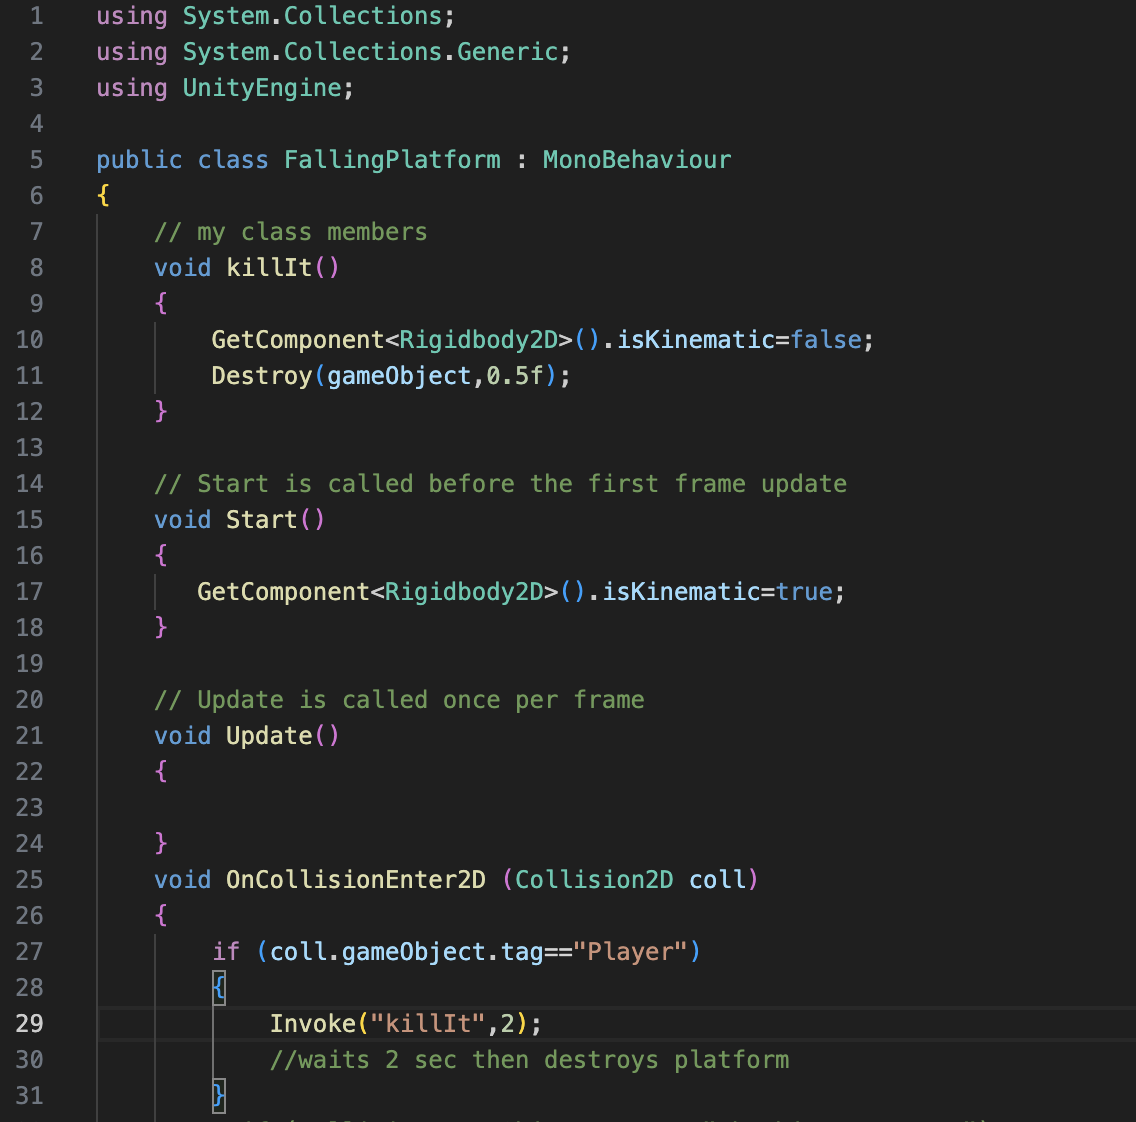
Task: Click the yellow opening brace on line 6
Action: coord(103,196)
